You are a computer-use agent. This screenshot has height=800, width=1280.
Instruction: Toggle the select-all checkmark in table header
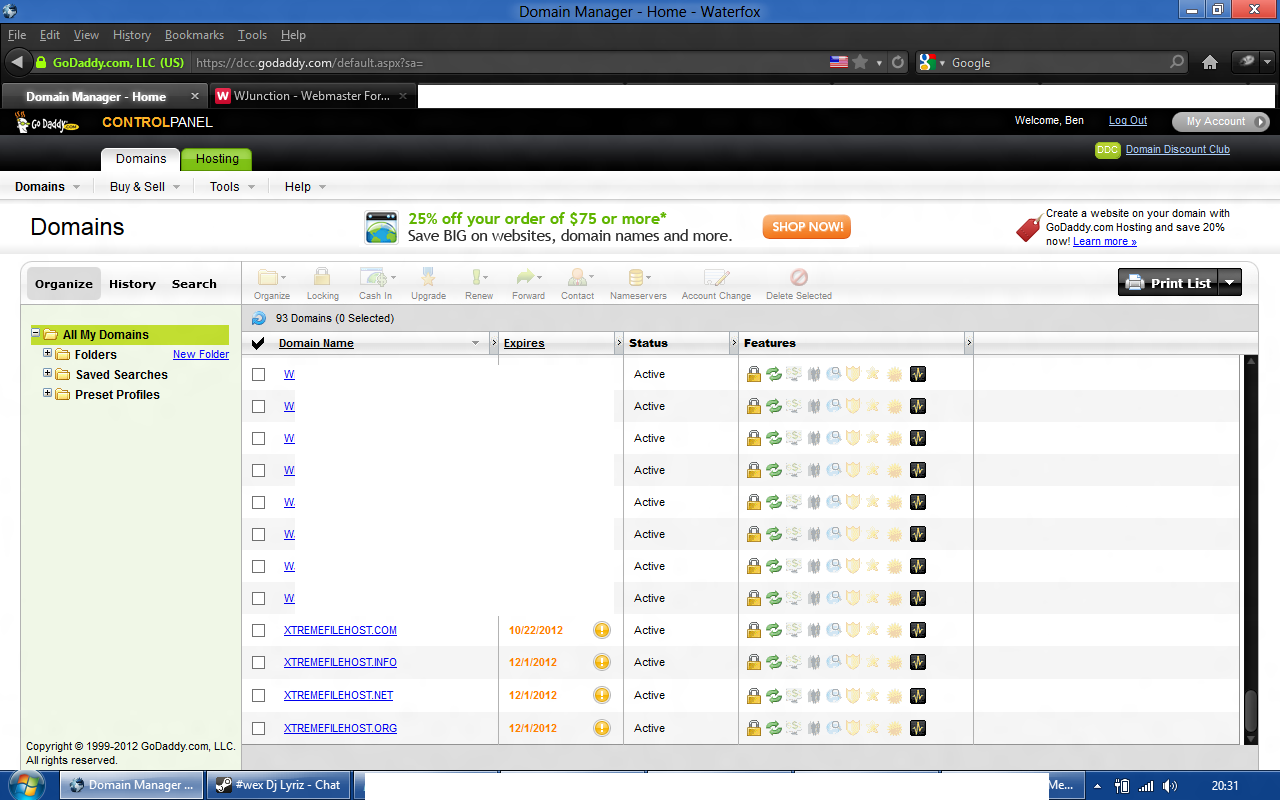(x=258, y=343)
